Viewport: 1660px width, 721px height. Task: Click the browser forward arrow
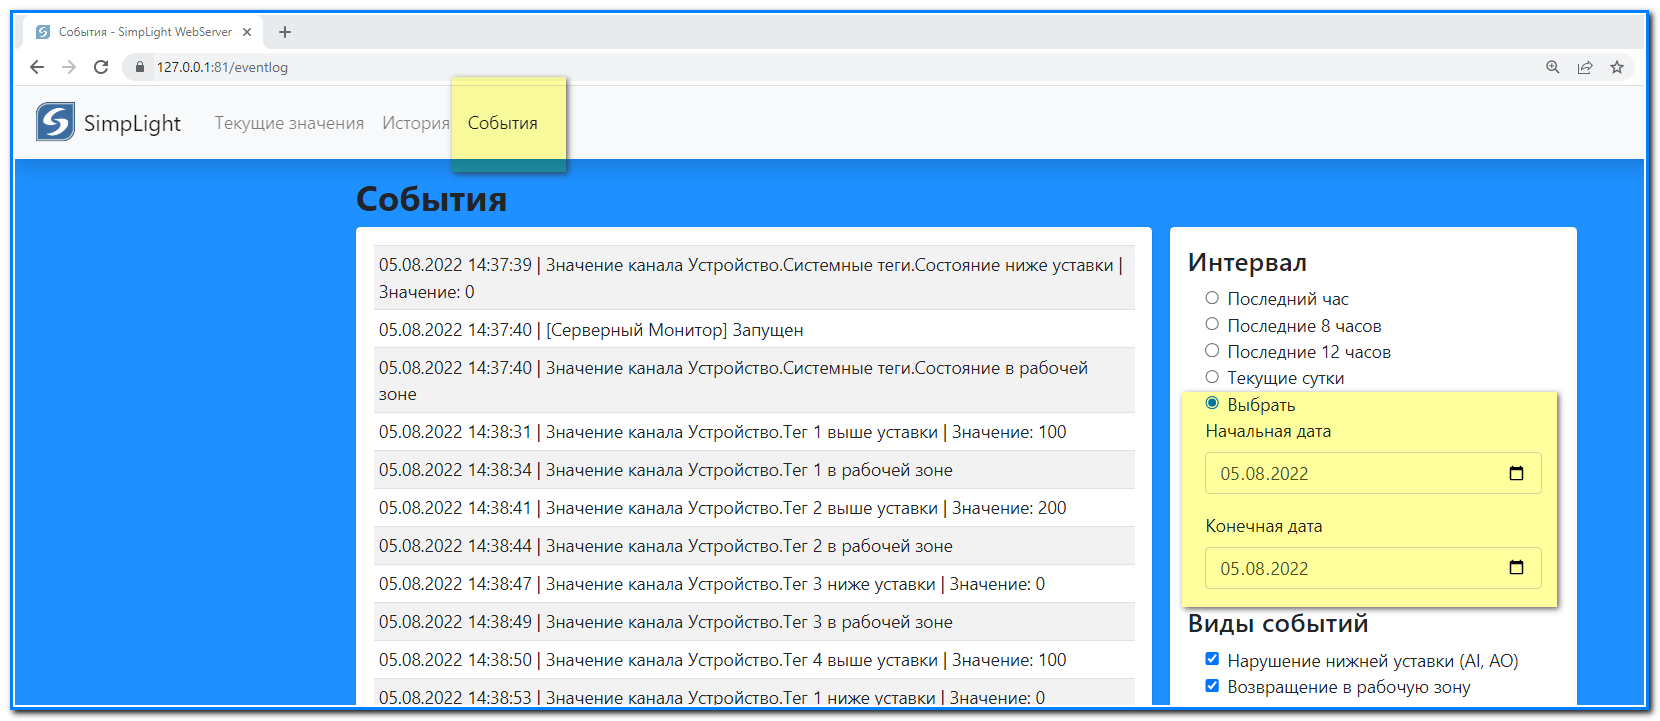pyautogui.click(x=69, y=67)
